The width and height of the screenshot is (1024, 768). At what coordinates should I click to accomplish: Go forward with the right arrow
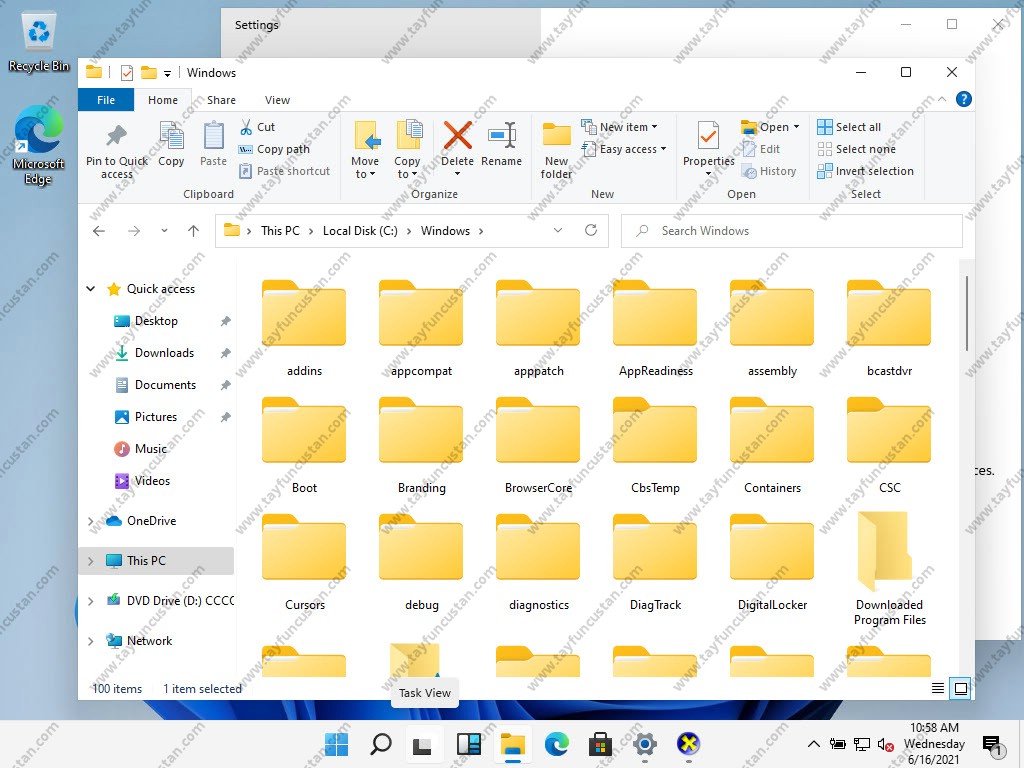click(x=134, y=231)
